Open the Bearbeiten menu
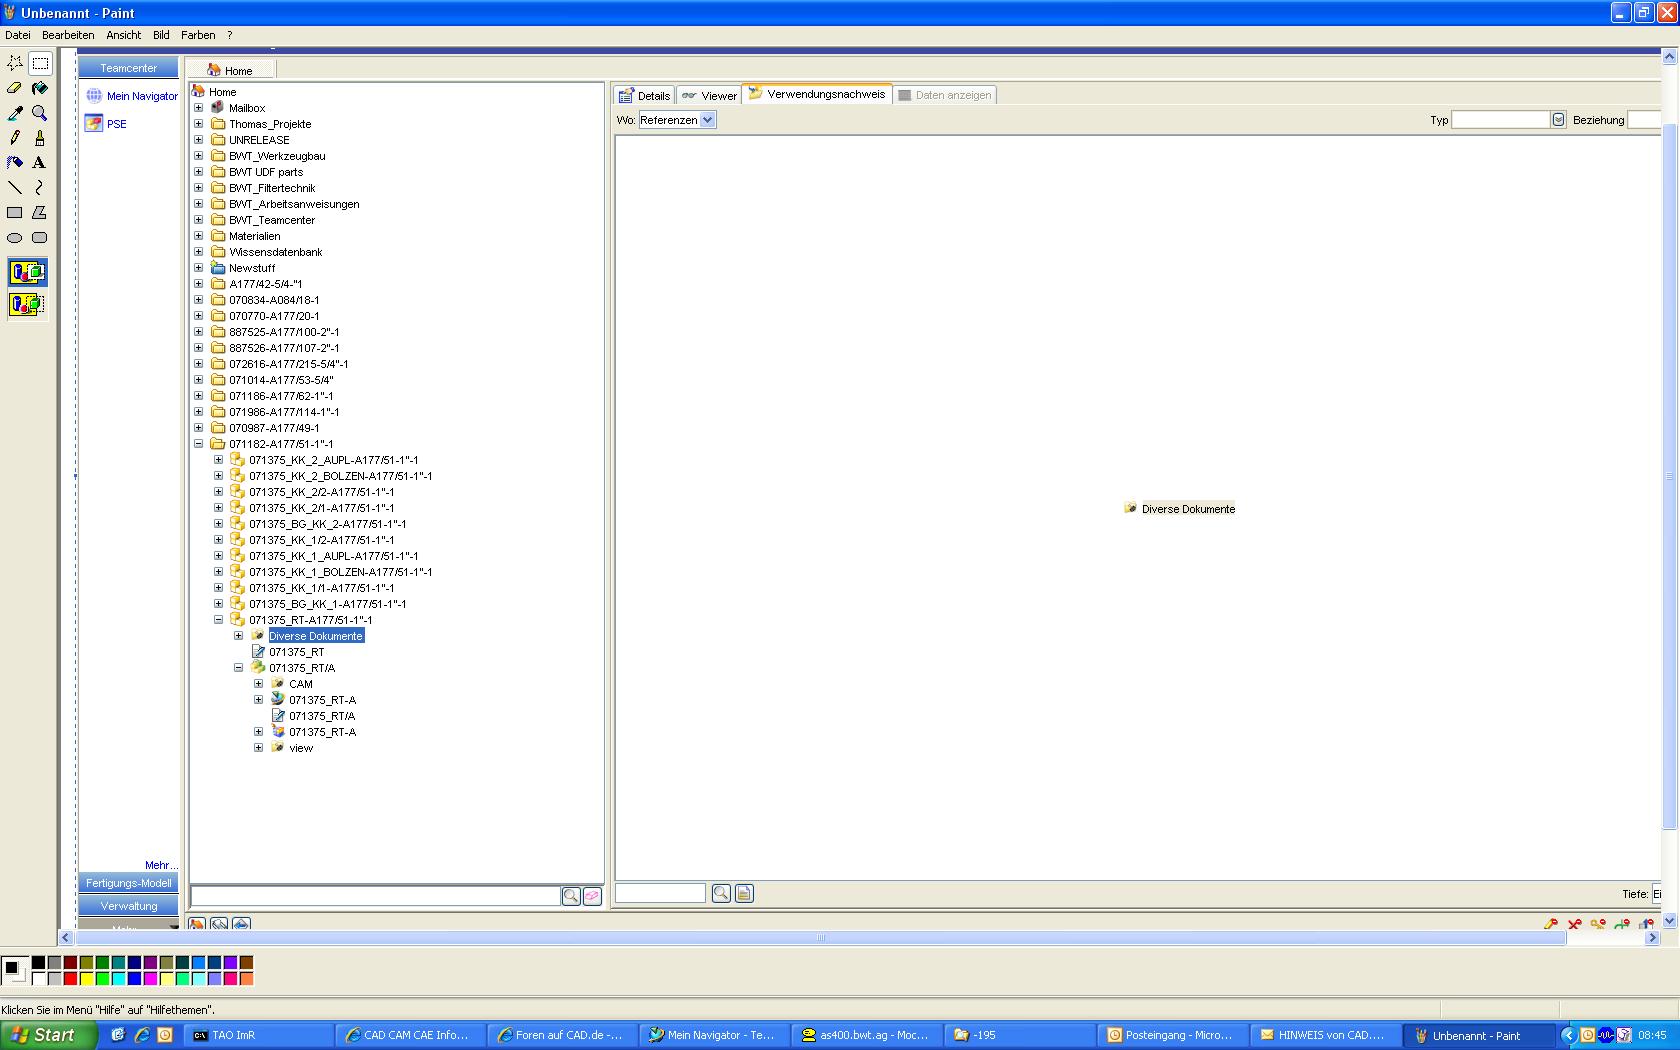Viewport: 1680px width, 1050px height. click(68, 35)
